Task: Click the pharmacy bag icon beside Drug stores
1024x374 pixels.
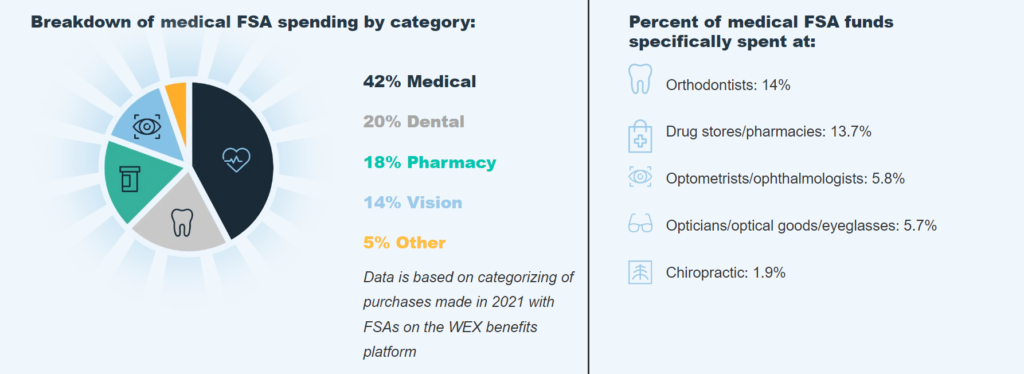Action: 640,134
